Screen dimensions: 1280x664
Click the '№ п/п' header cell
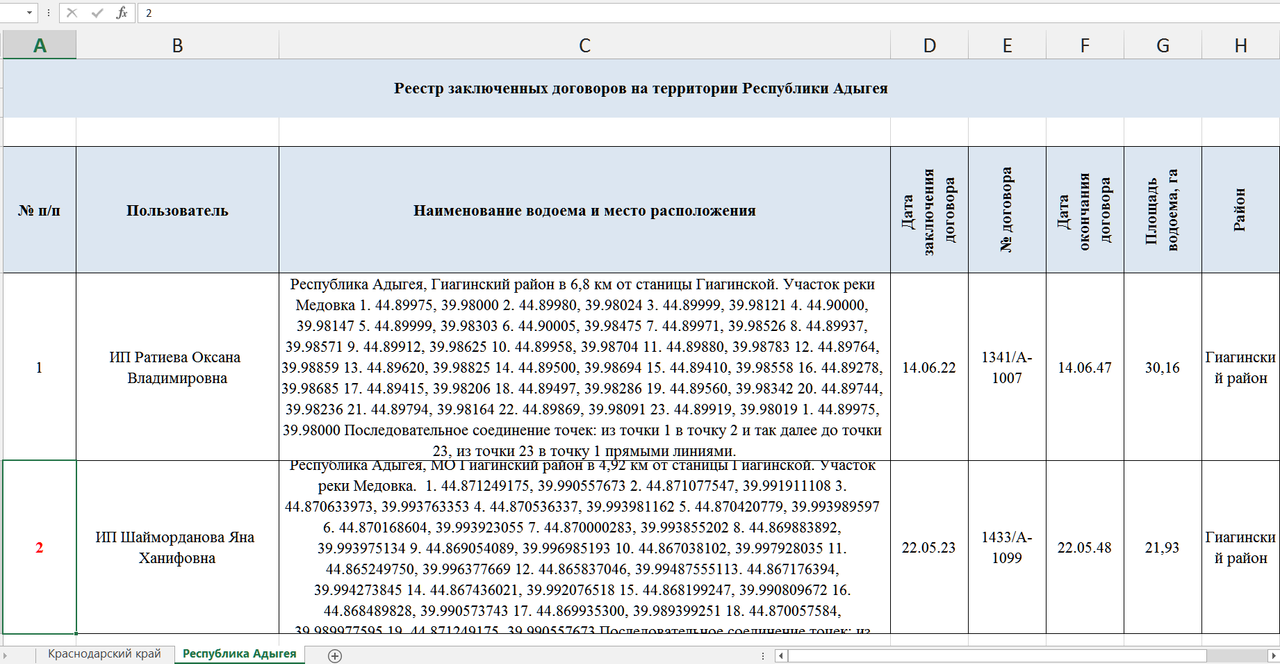(40, 210)
